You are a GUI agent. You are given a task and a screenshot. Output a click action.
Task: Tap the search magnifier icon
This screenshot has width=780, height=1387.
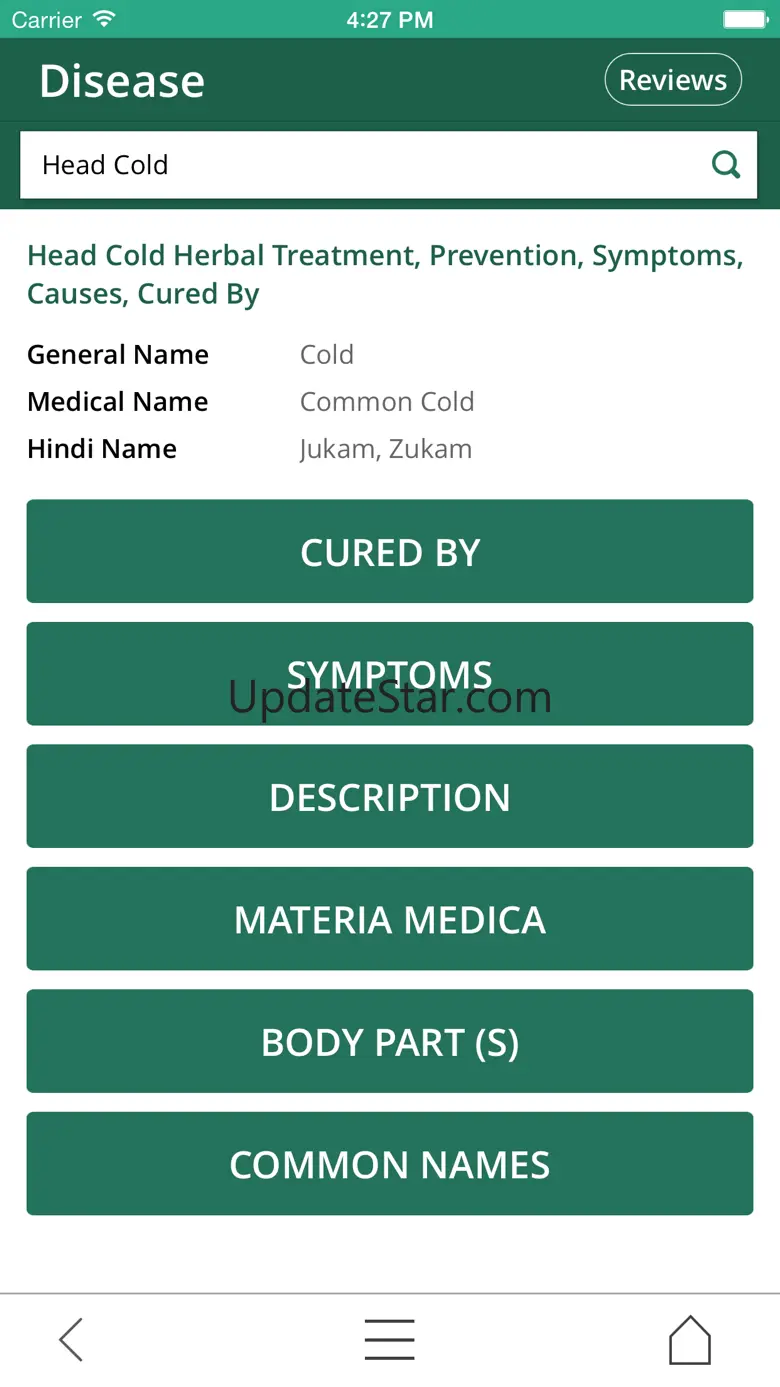pyautogui.click(x=725, y=165)
